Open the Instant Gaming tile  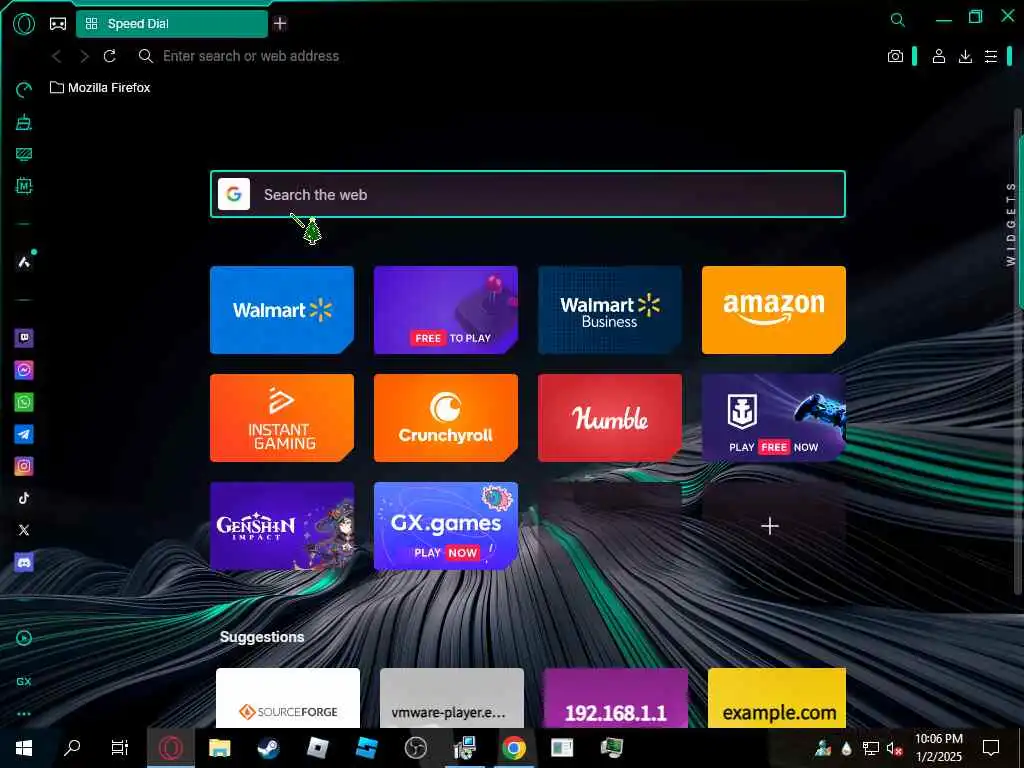coord(282,418)
